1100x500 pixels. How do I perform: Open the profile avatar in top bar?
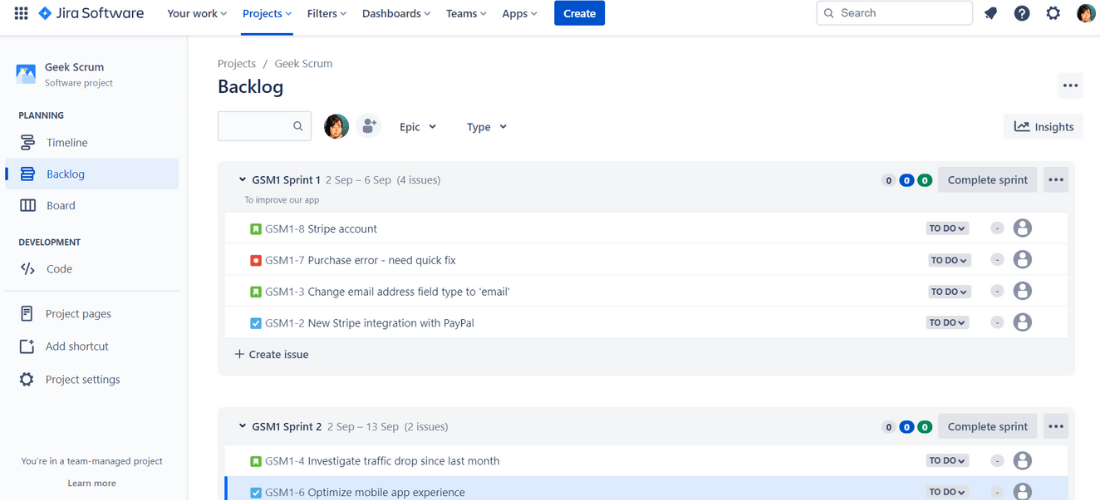point(1085,13)
